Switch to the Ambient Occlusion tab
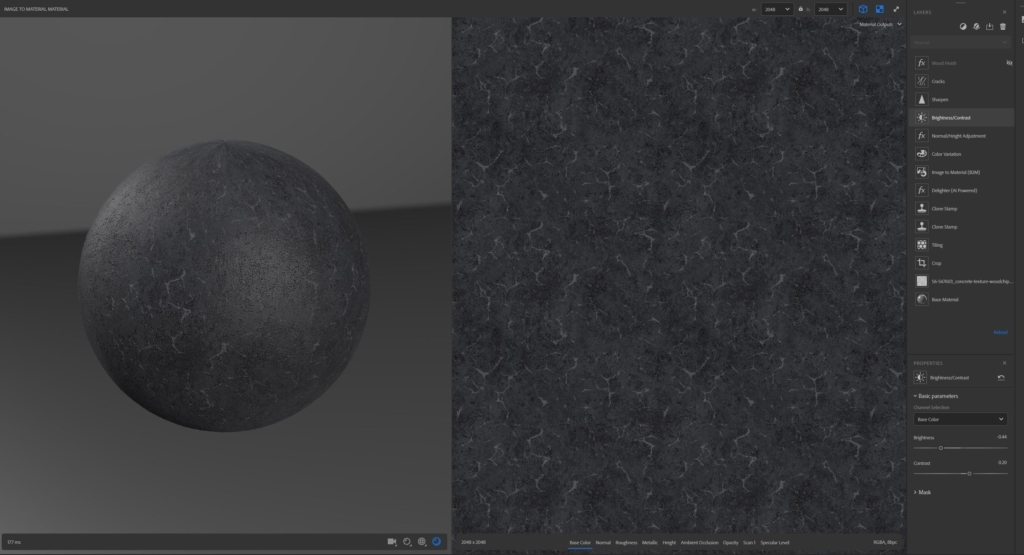1024x555 pixels. (699, 543)
